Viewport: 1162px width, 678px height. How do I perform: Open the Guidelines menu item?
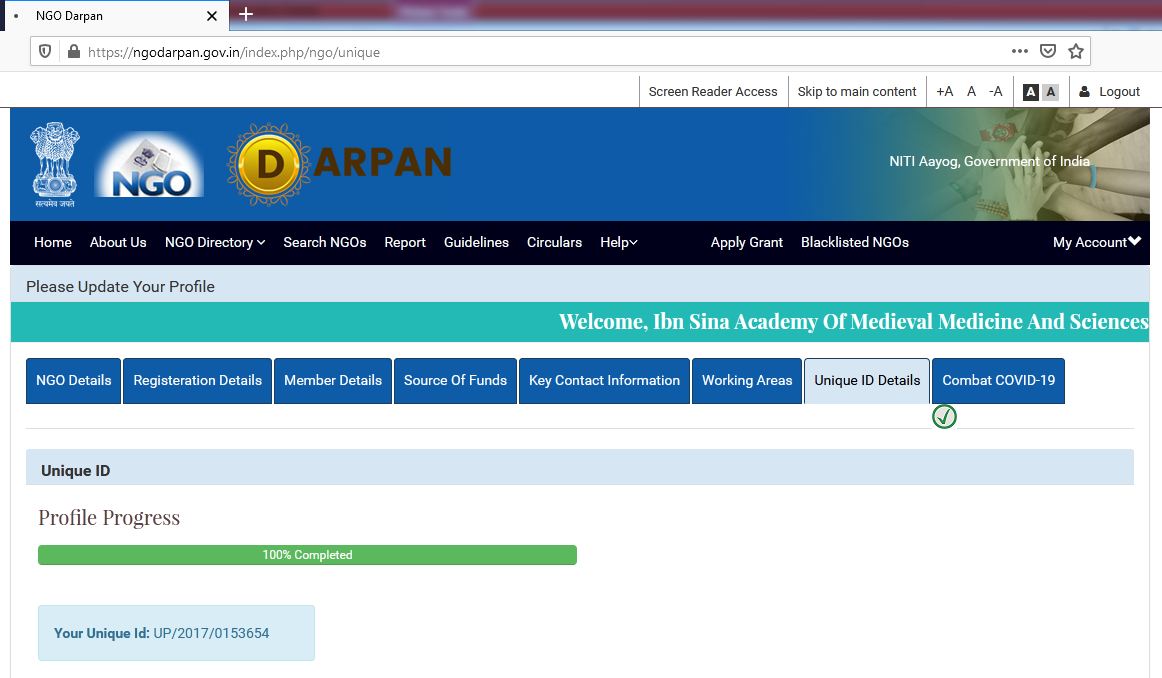[x=476, y=242]
